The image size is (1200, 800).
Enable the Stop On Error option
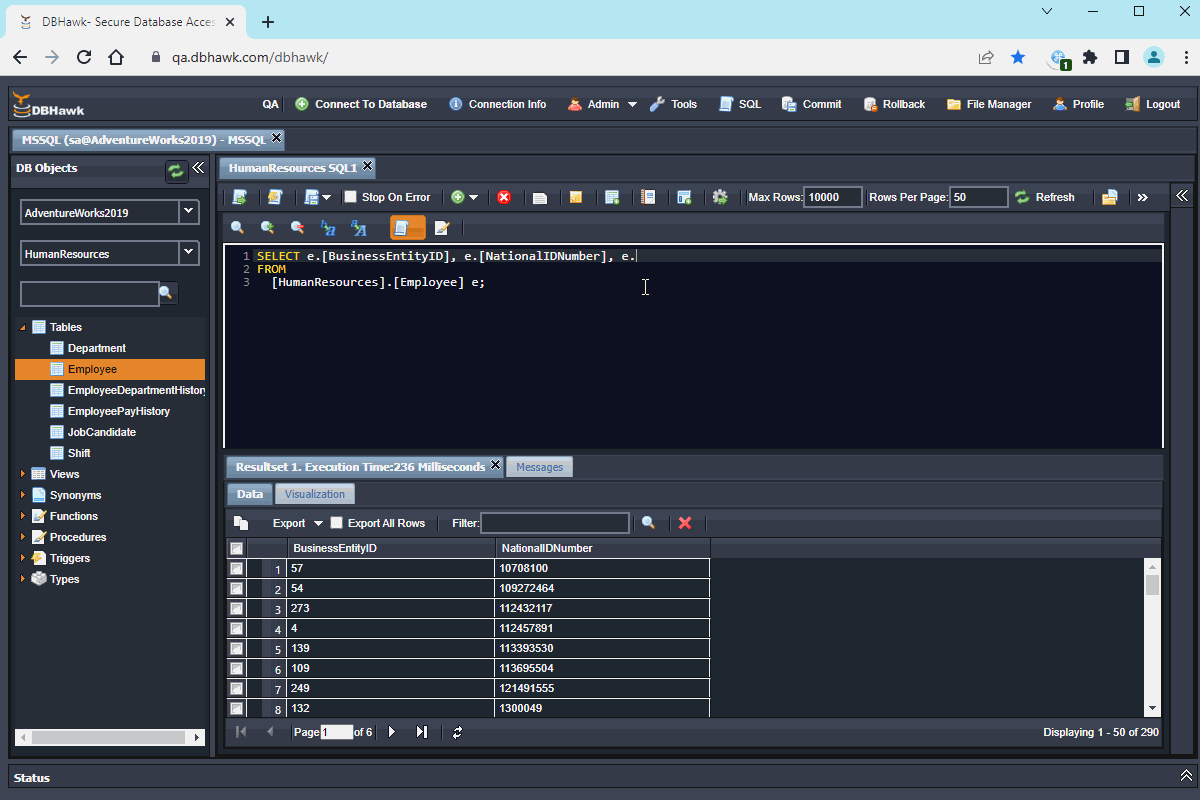[x=348, y=196]
